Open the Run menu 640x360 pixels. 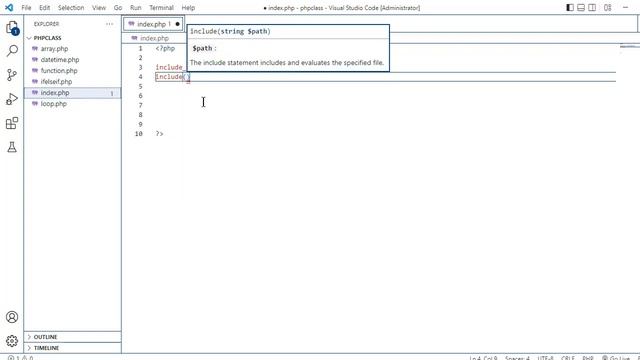pos(136,7)
